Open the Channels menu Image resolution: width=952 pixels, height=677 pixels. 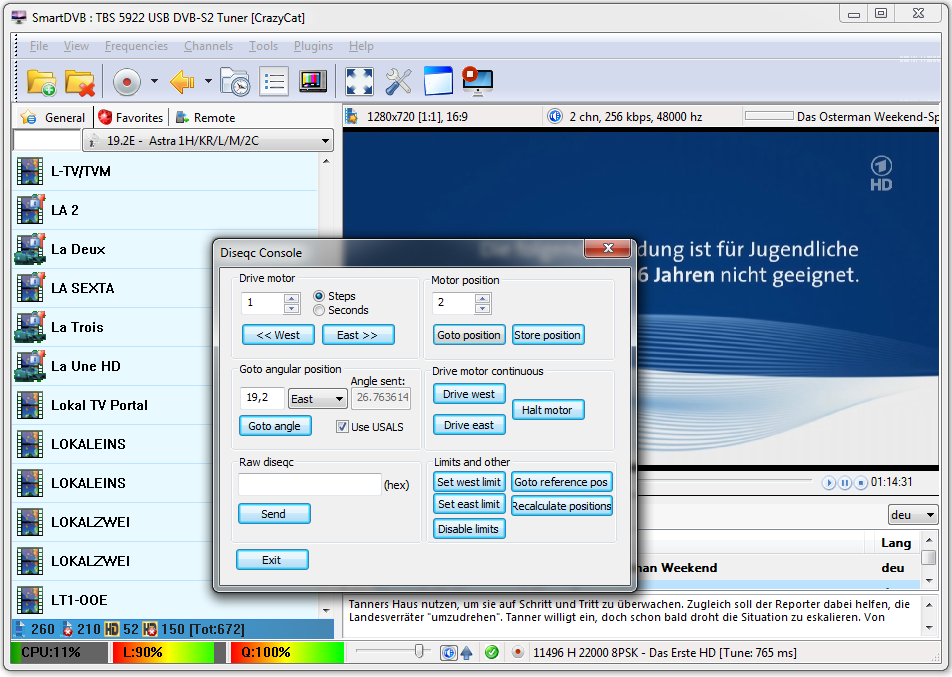point(208,46)
